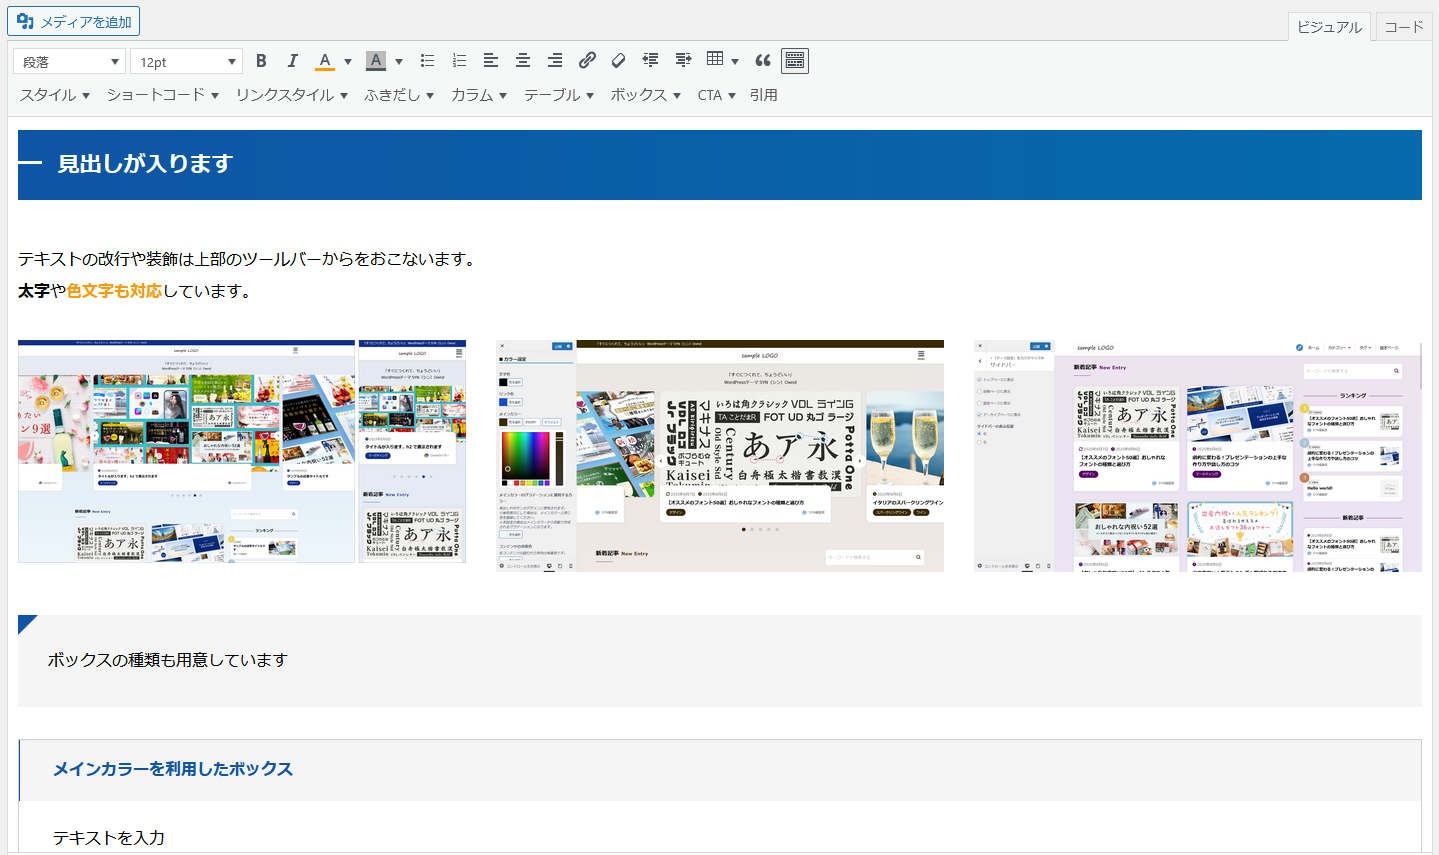This screenshot has height=855, width=1439.
Task: Select the middle color-settings screenshot image
Action: [720, 456]
